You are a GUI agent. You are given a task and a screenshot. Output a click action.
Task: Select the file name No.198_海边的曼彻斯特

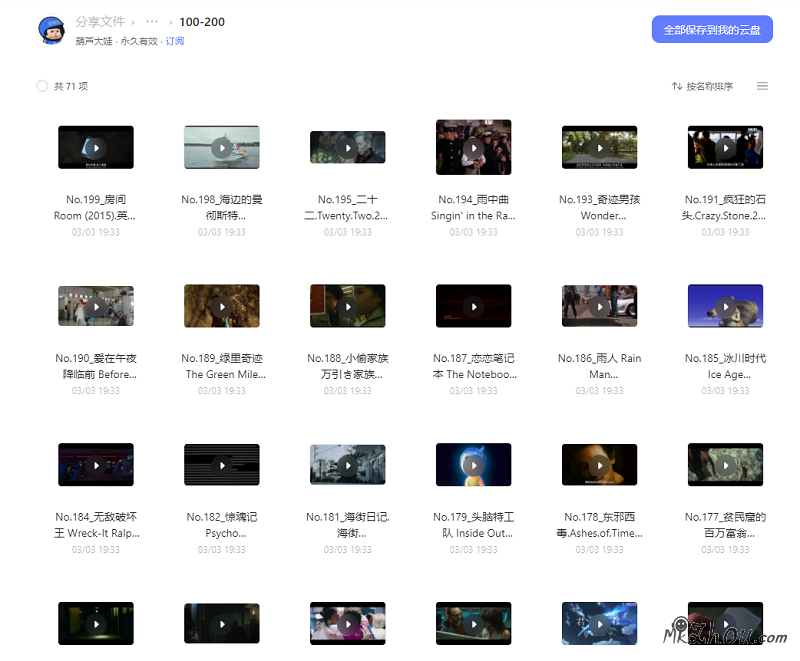tap(222, 208)
